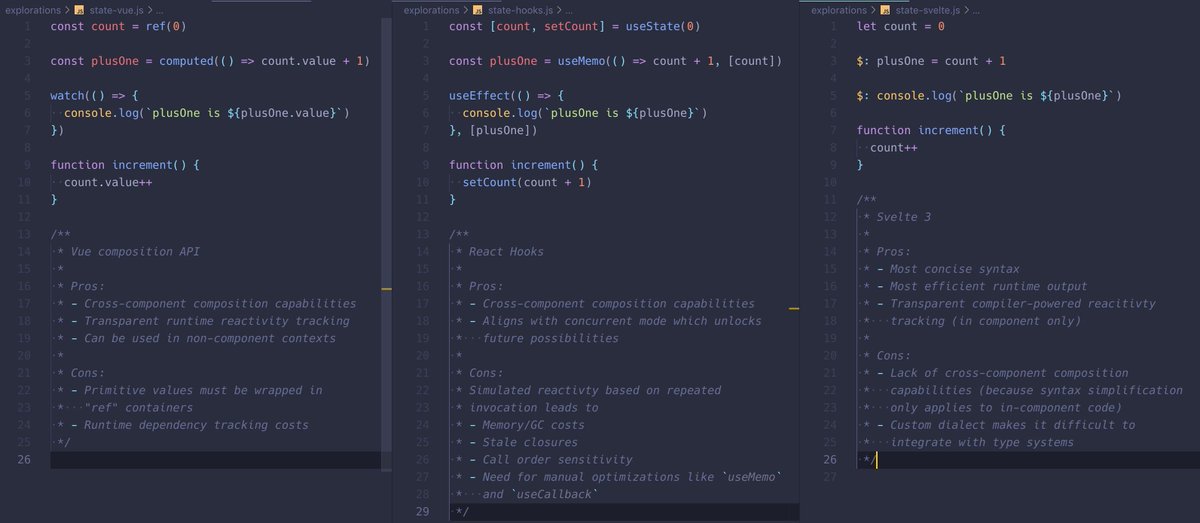Click '$: plusOne = count + 1' line
The height and width of the screenshot is (523, 1200).
click(932, 61)
